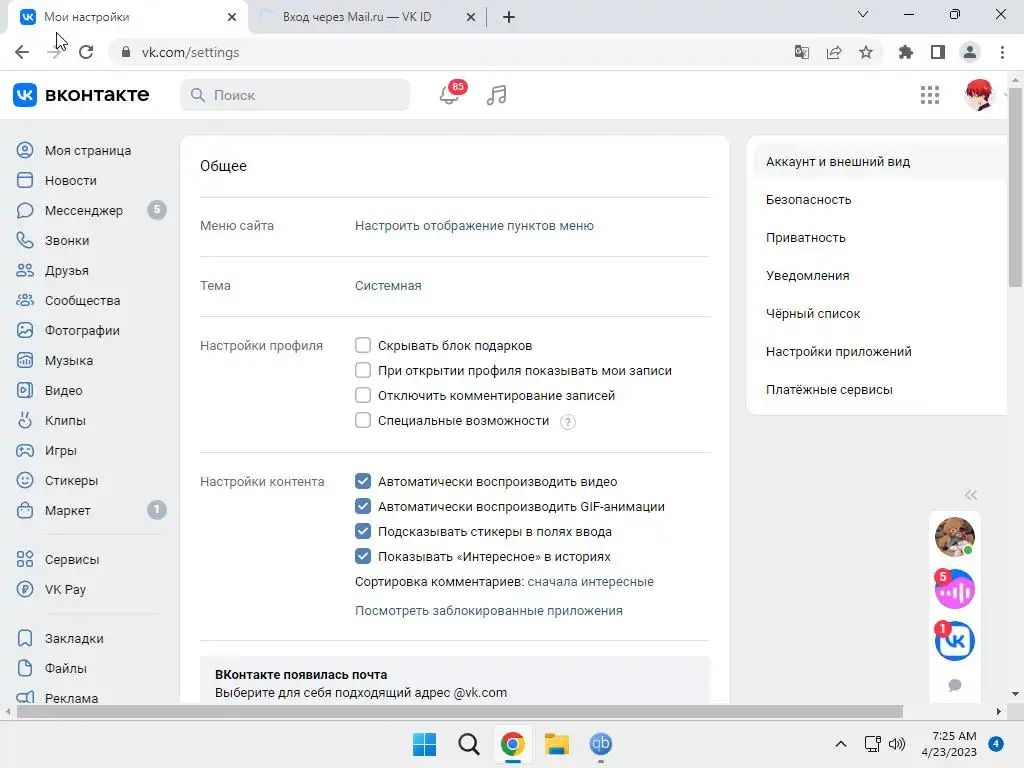Viewport: 1024px width, 768px height.
Task: Open the VK chat bubble with 1 badge
Action: tap(955, 641)
